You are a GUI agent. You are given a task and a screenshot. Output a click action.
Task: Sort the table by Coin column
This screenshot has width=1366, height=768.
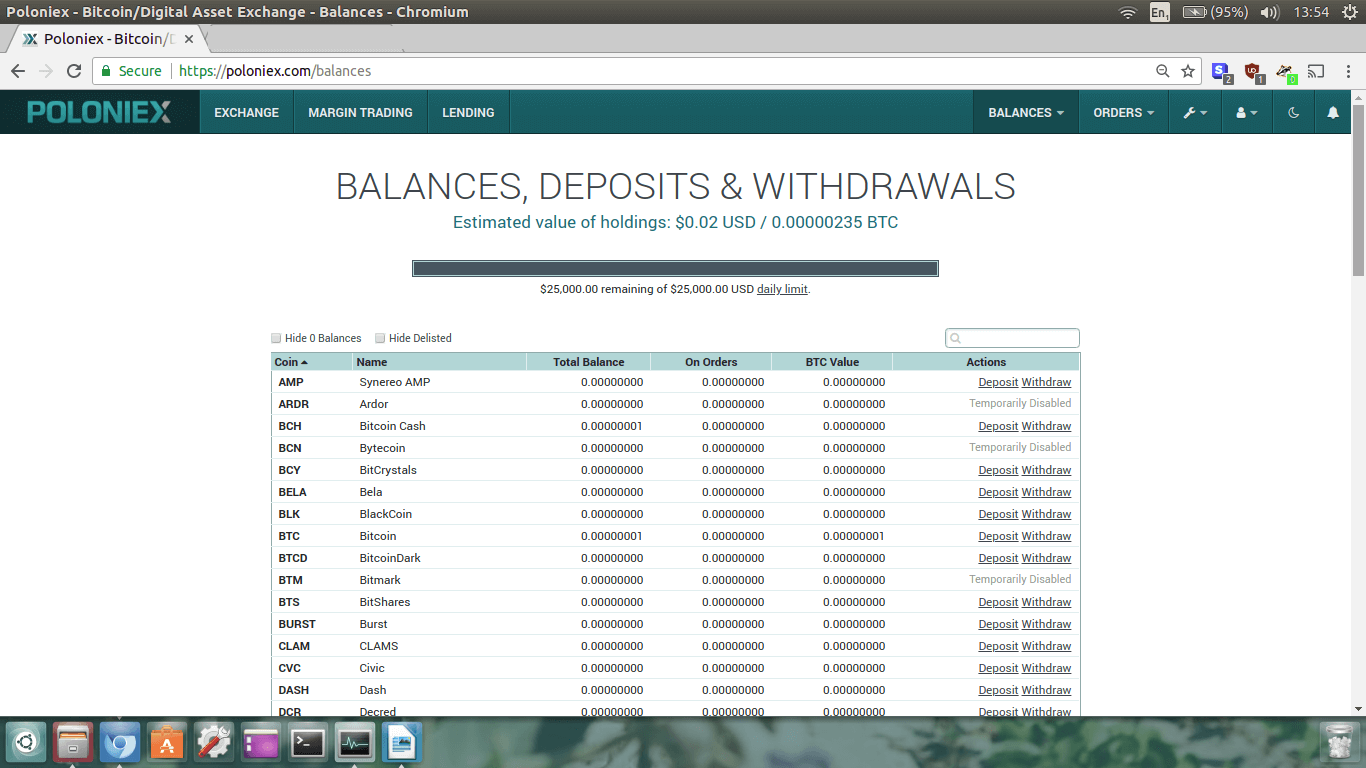pos(311,362)
